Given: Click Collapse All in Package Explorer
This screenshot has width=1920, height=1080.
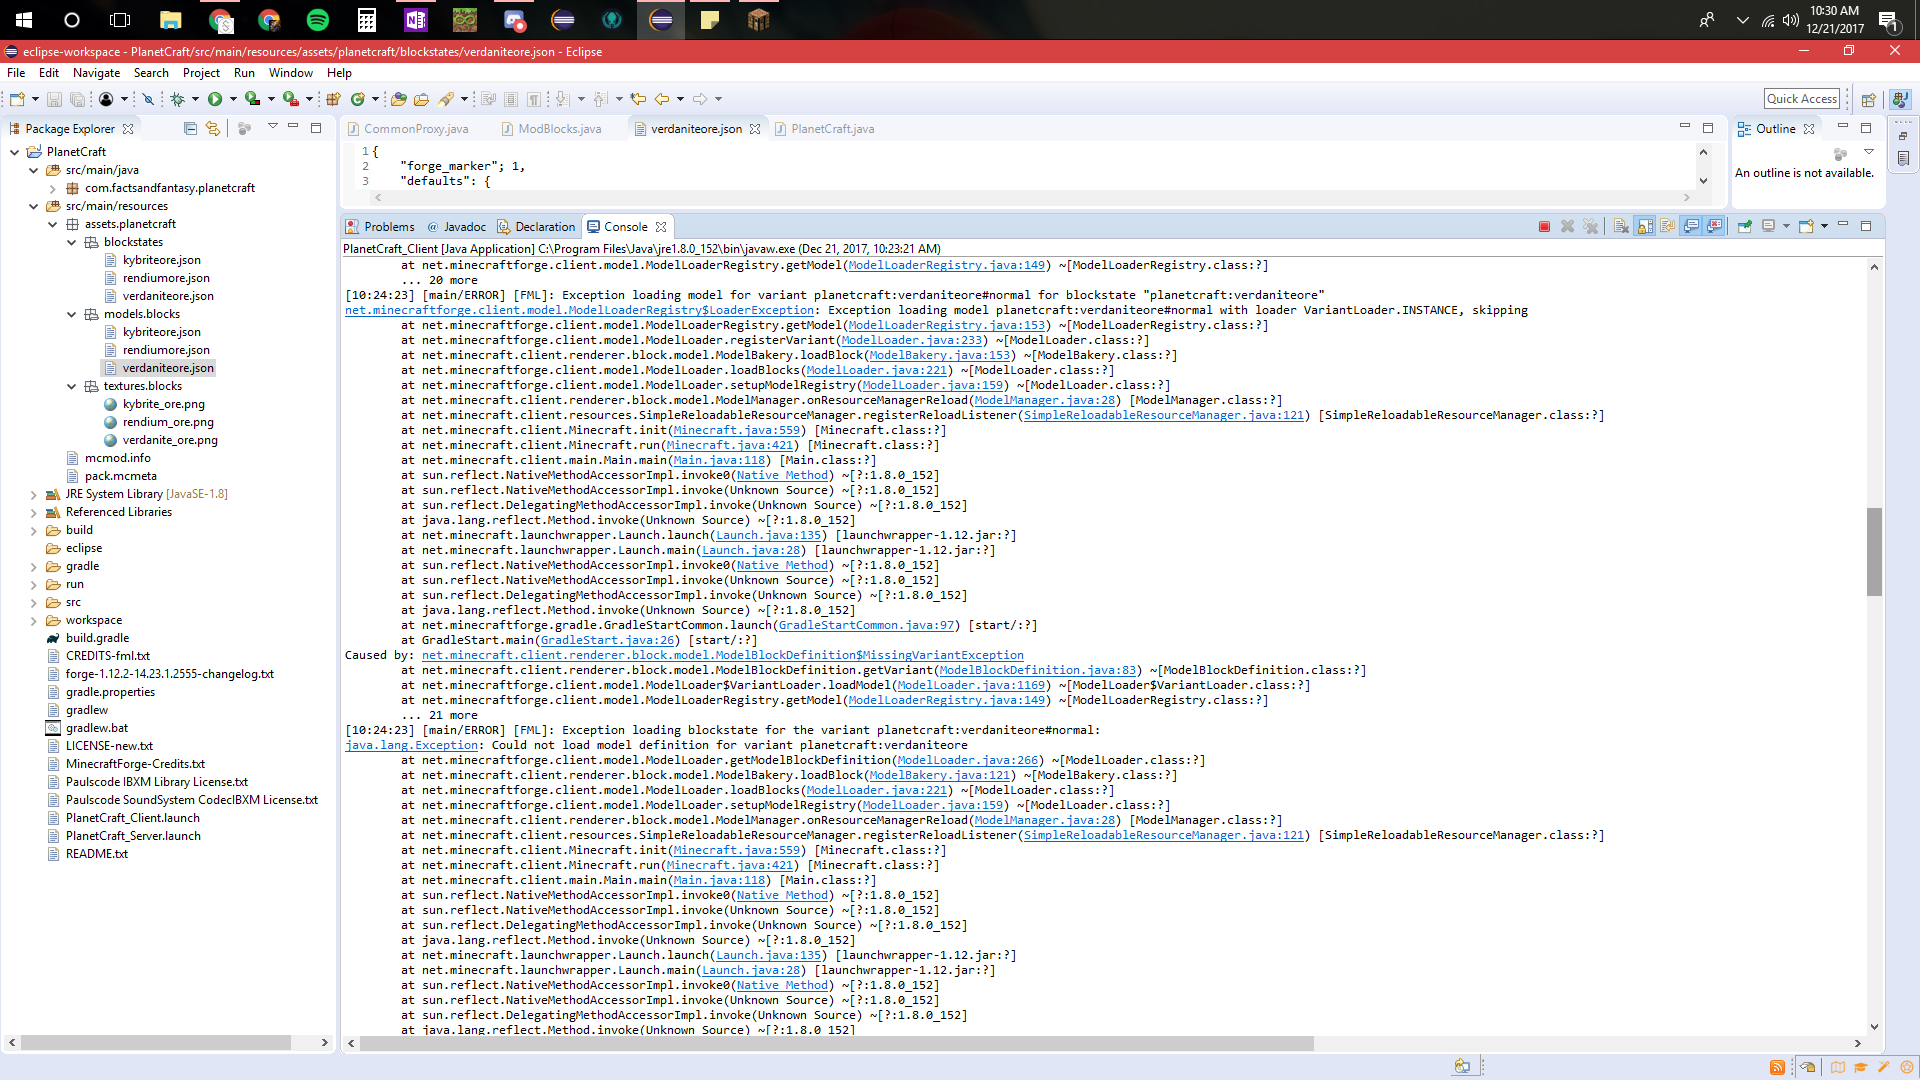Looking at the screenshot, I should pos(190,128).
